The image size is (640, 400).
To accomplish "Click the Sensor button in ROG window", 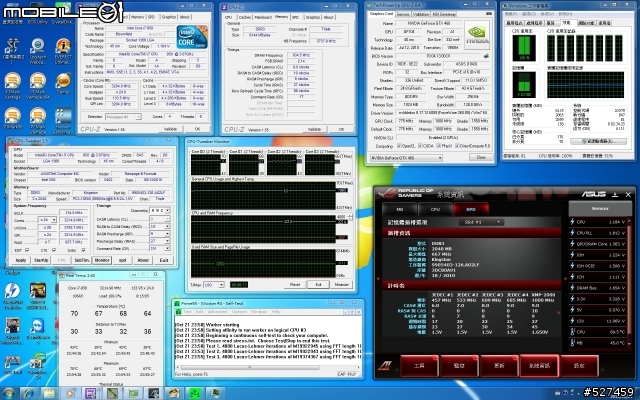I will click(600, 209).
